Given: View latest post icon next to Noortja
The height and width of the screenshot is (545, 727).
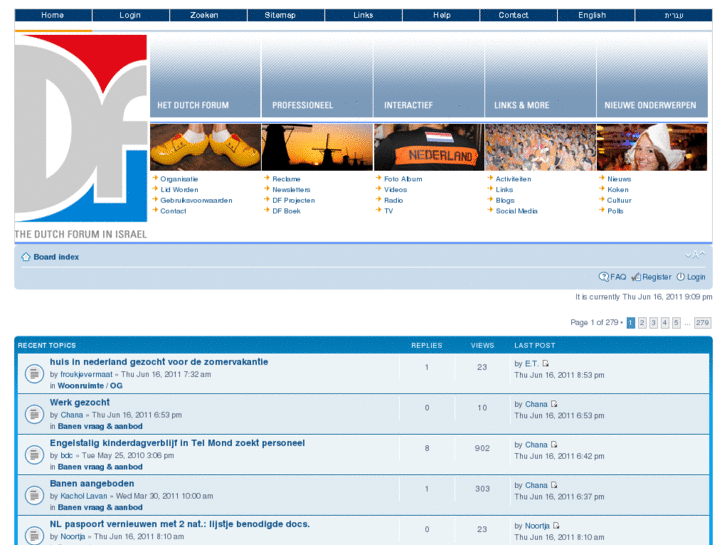Looking at the screenshot, I should click(556, 526).
